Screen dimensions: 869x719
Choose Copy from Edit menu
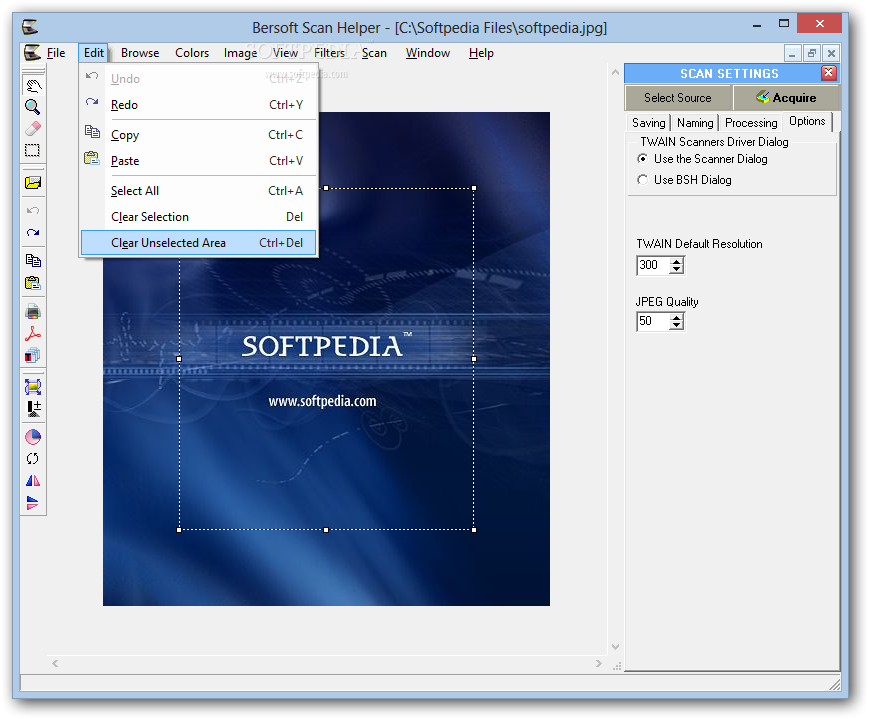click(199, 135)
